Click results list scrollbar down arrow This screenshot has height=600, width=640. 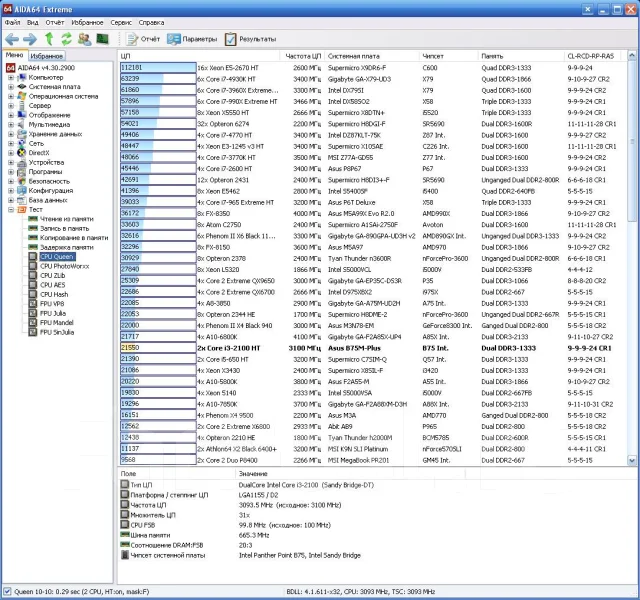(632, 460)
